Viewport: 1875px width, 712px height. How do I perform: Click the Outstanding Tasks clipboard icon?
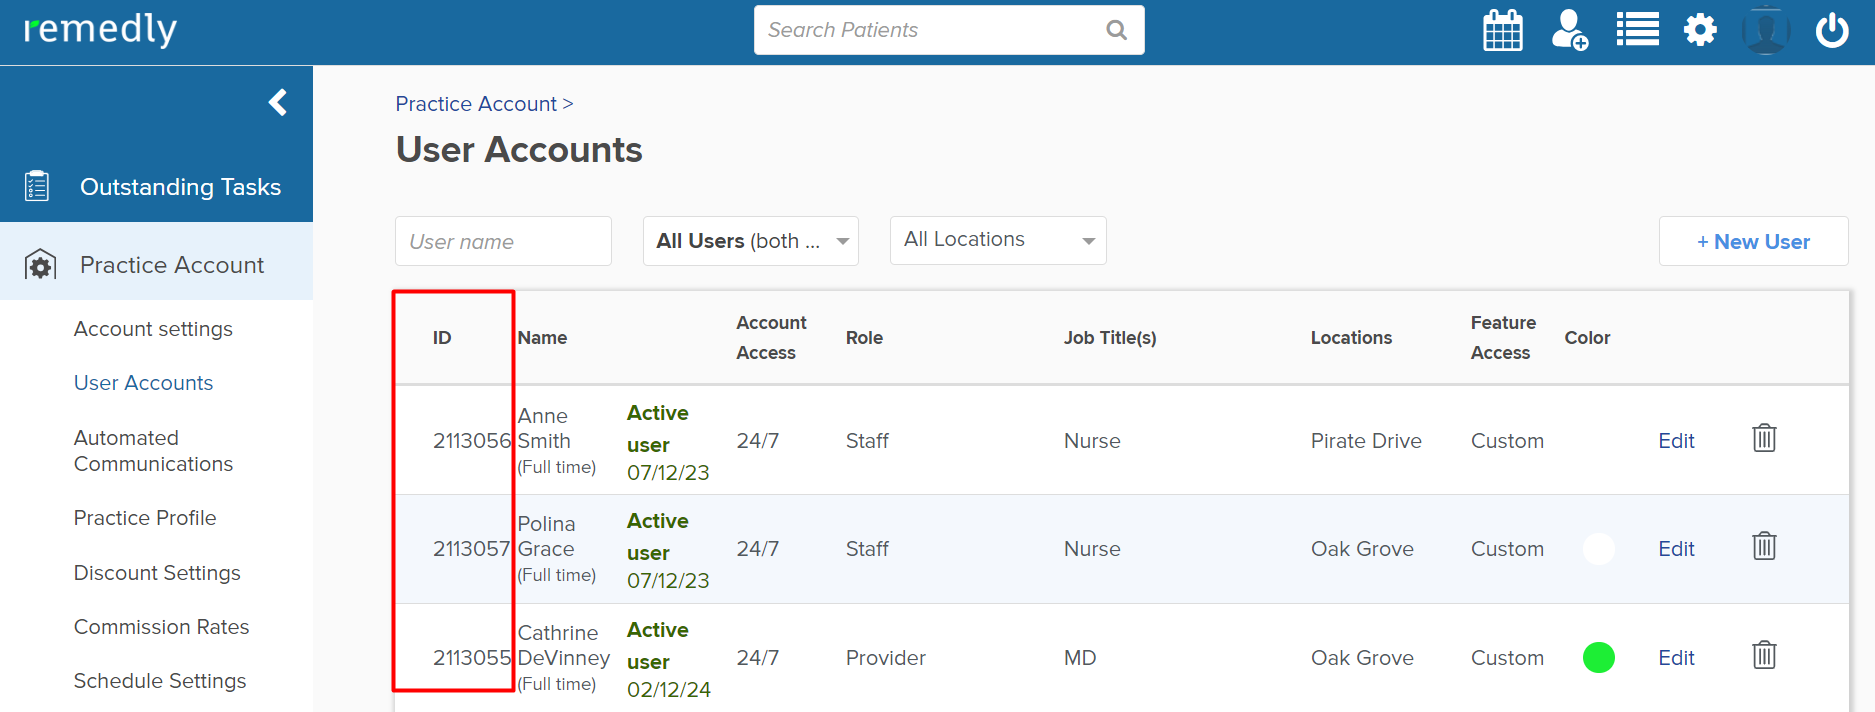(x=37, y=186)
